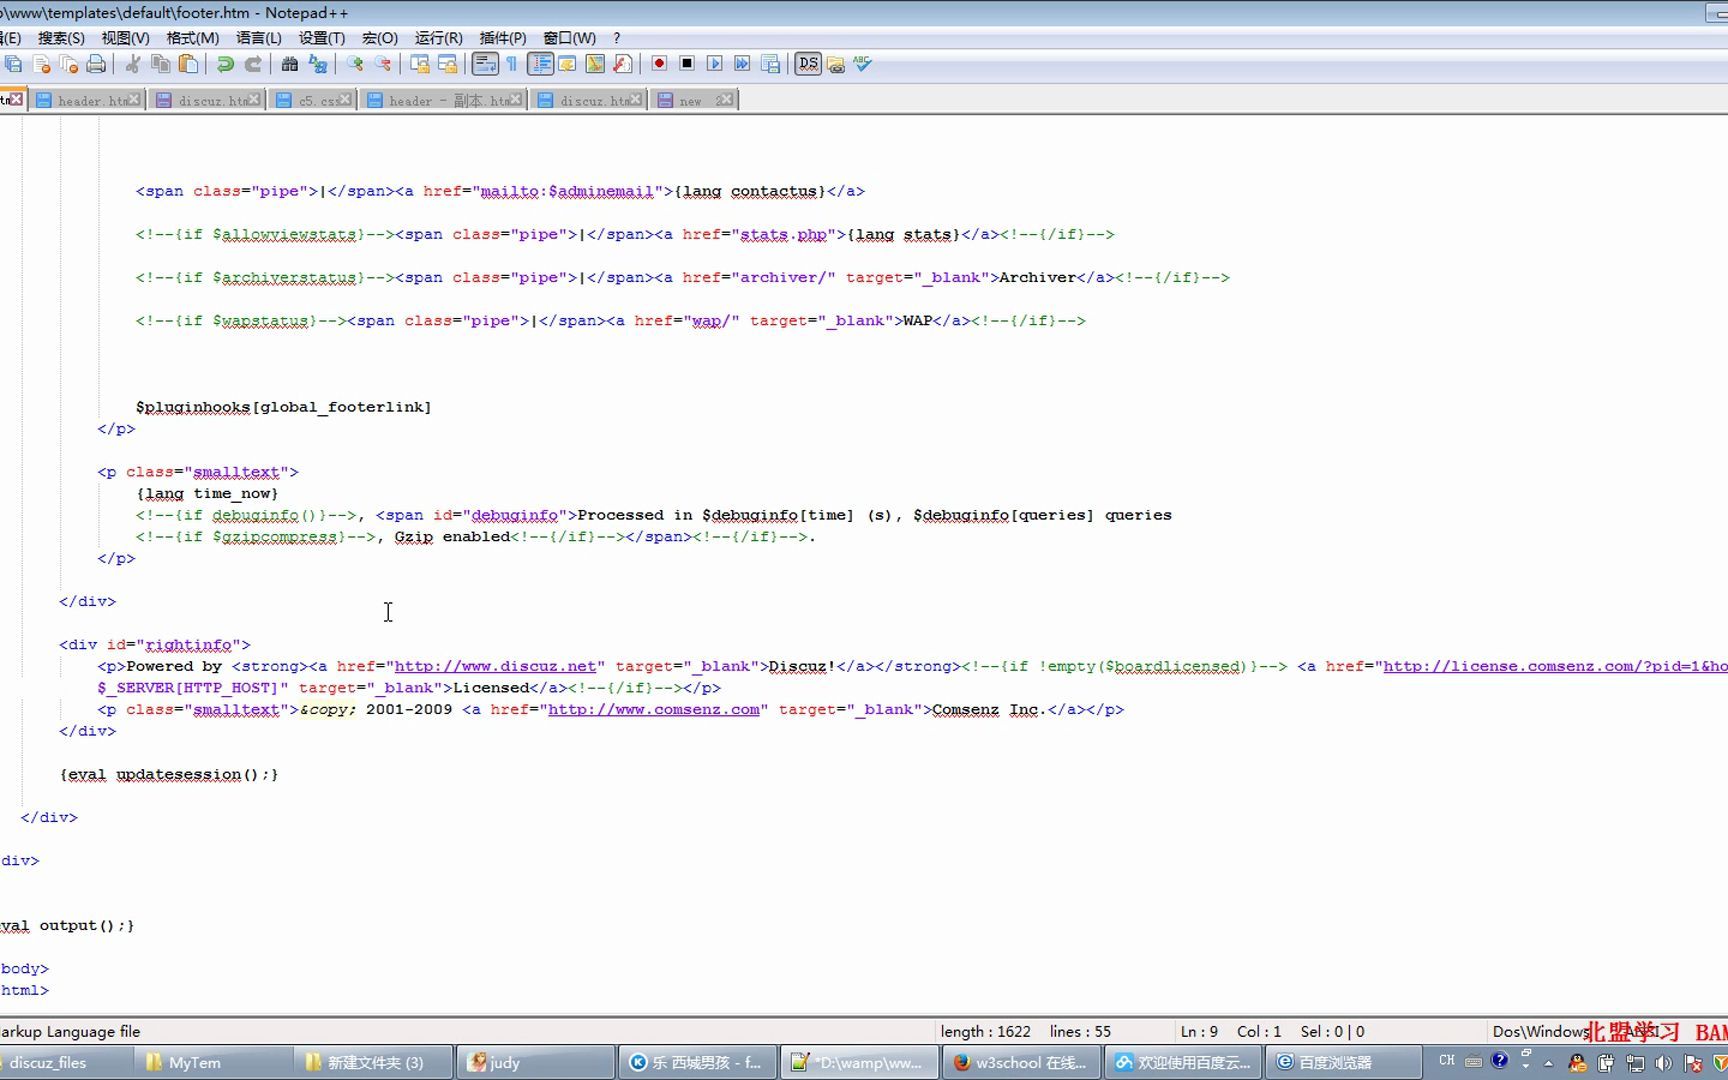Viewport: 1728px width, 1080px height.
Task: Switch to the c5.css tab
Action: [x=311, y=100]
